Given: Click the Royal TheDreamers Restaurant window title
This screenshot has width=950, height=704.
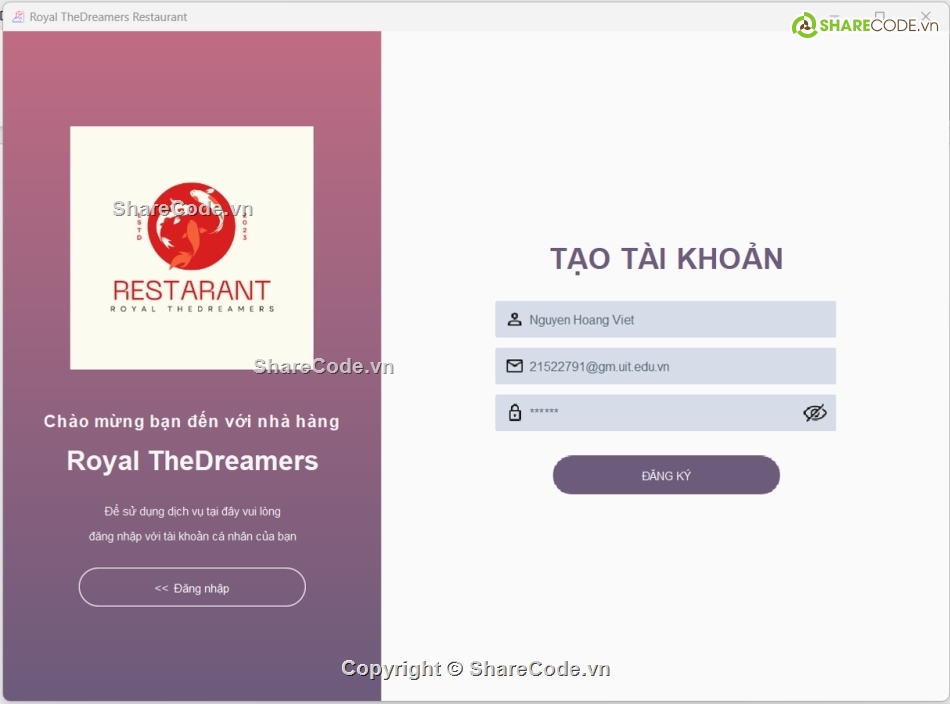Looking at the screenshot, I should [108, 17].
